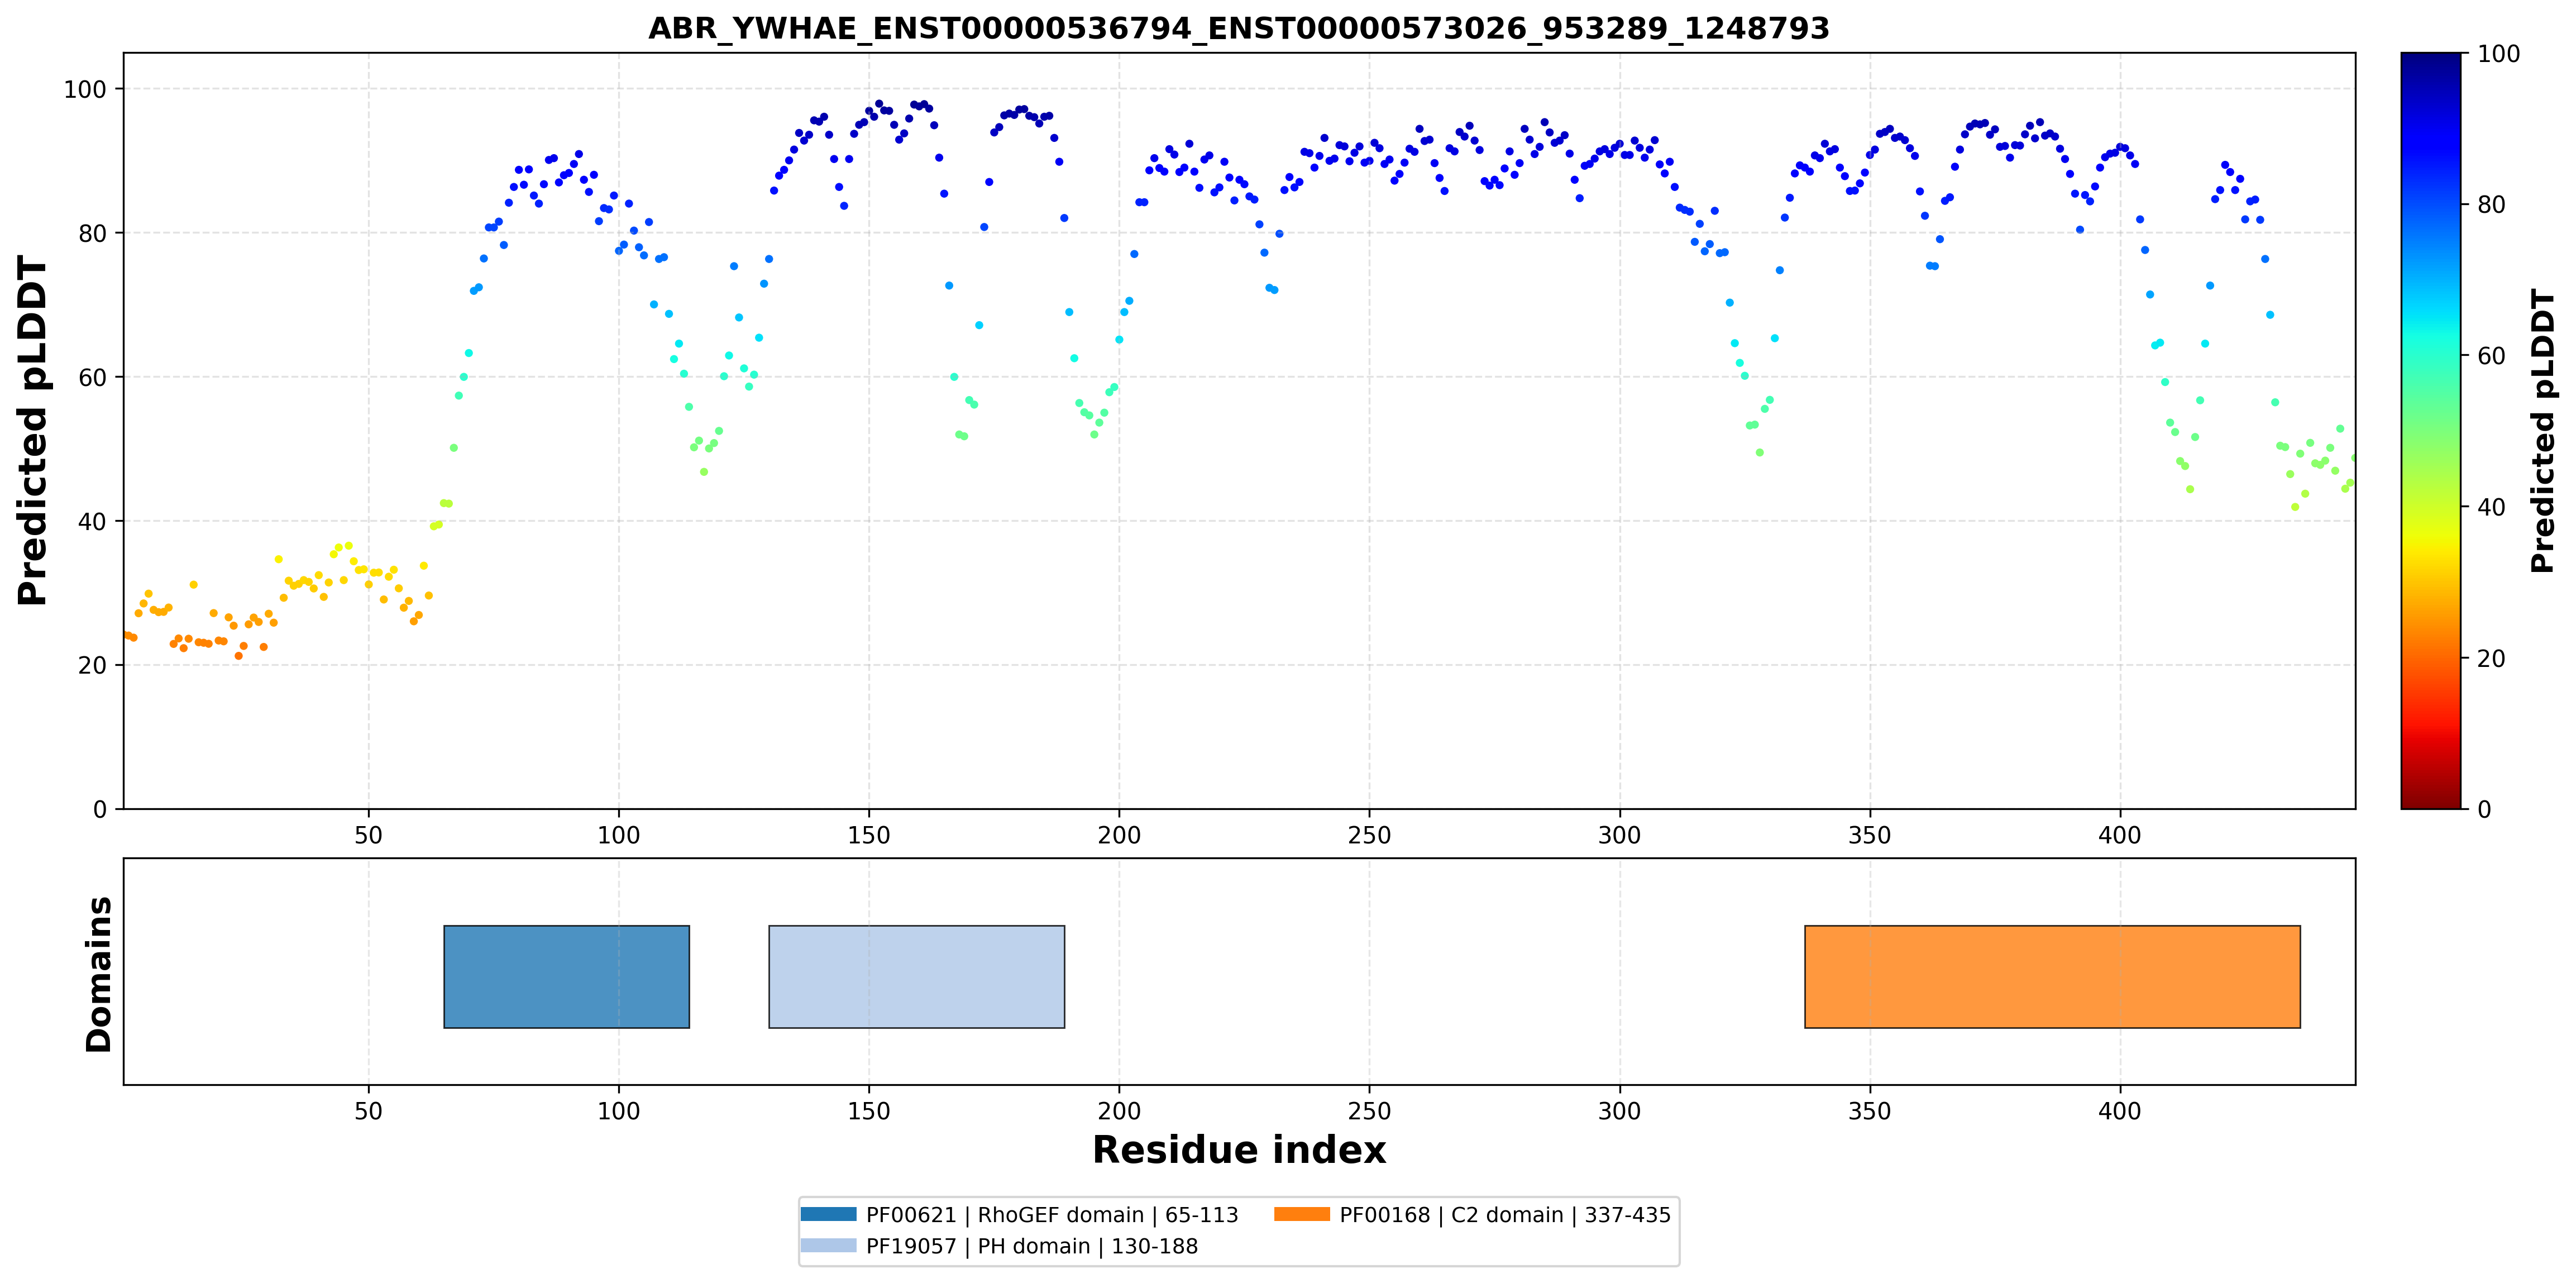Click y-axis tick label 80
Viewport: 2576px width, 1283px height.
(92, 233)
